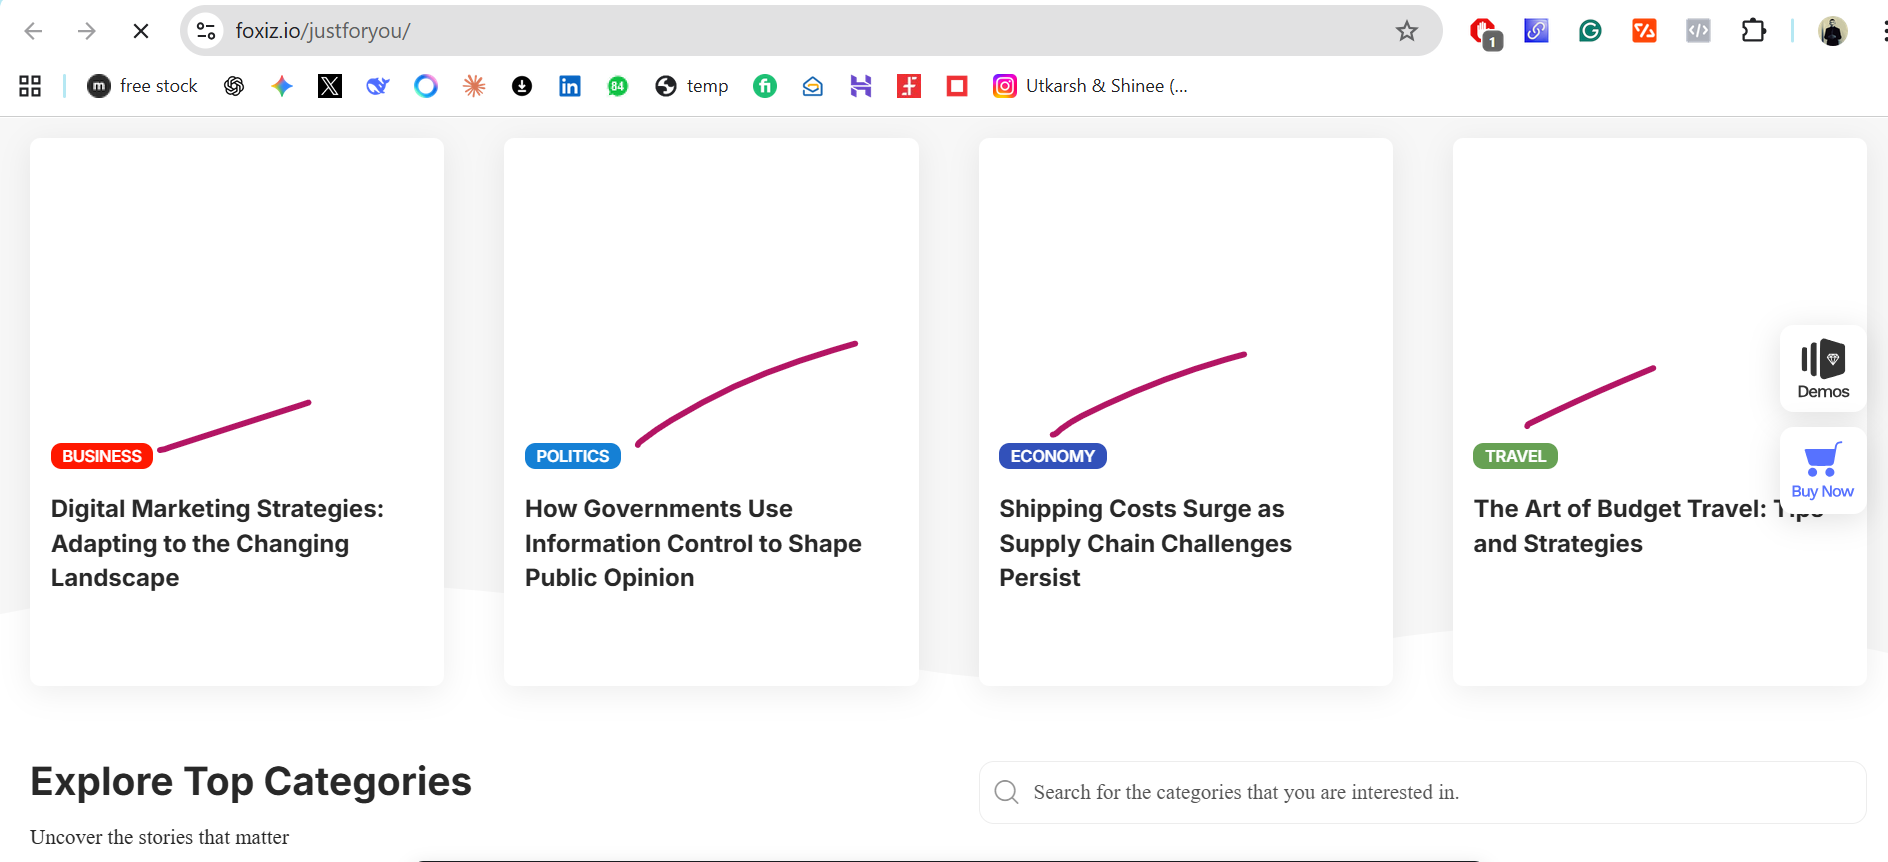Open the Chrome profile avatar

click(1832, 31)
